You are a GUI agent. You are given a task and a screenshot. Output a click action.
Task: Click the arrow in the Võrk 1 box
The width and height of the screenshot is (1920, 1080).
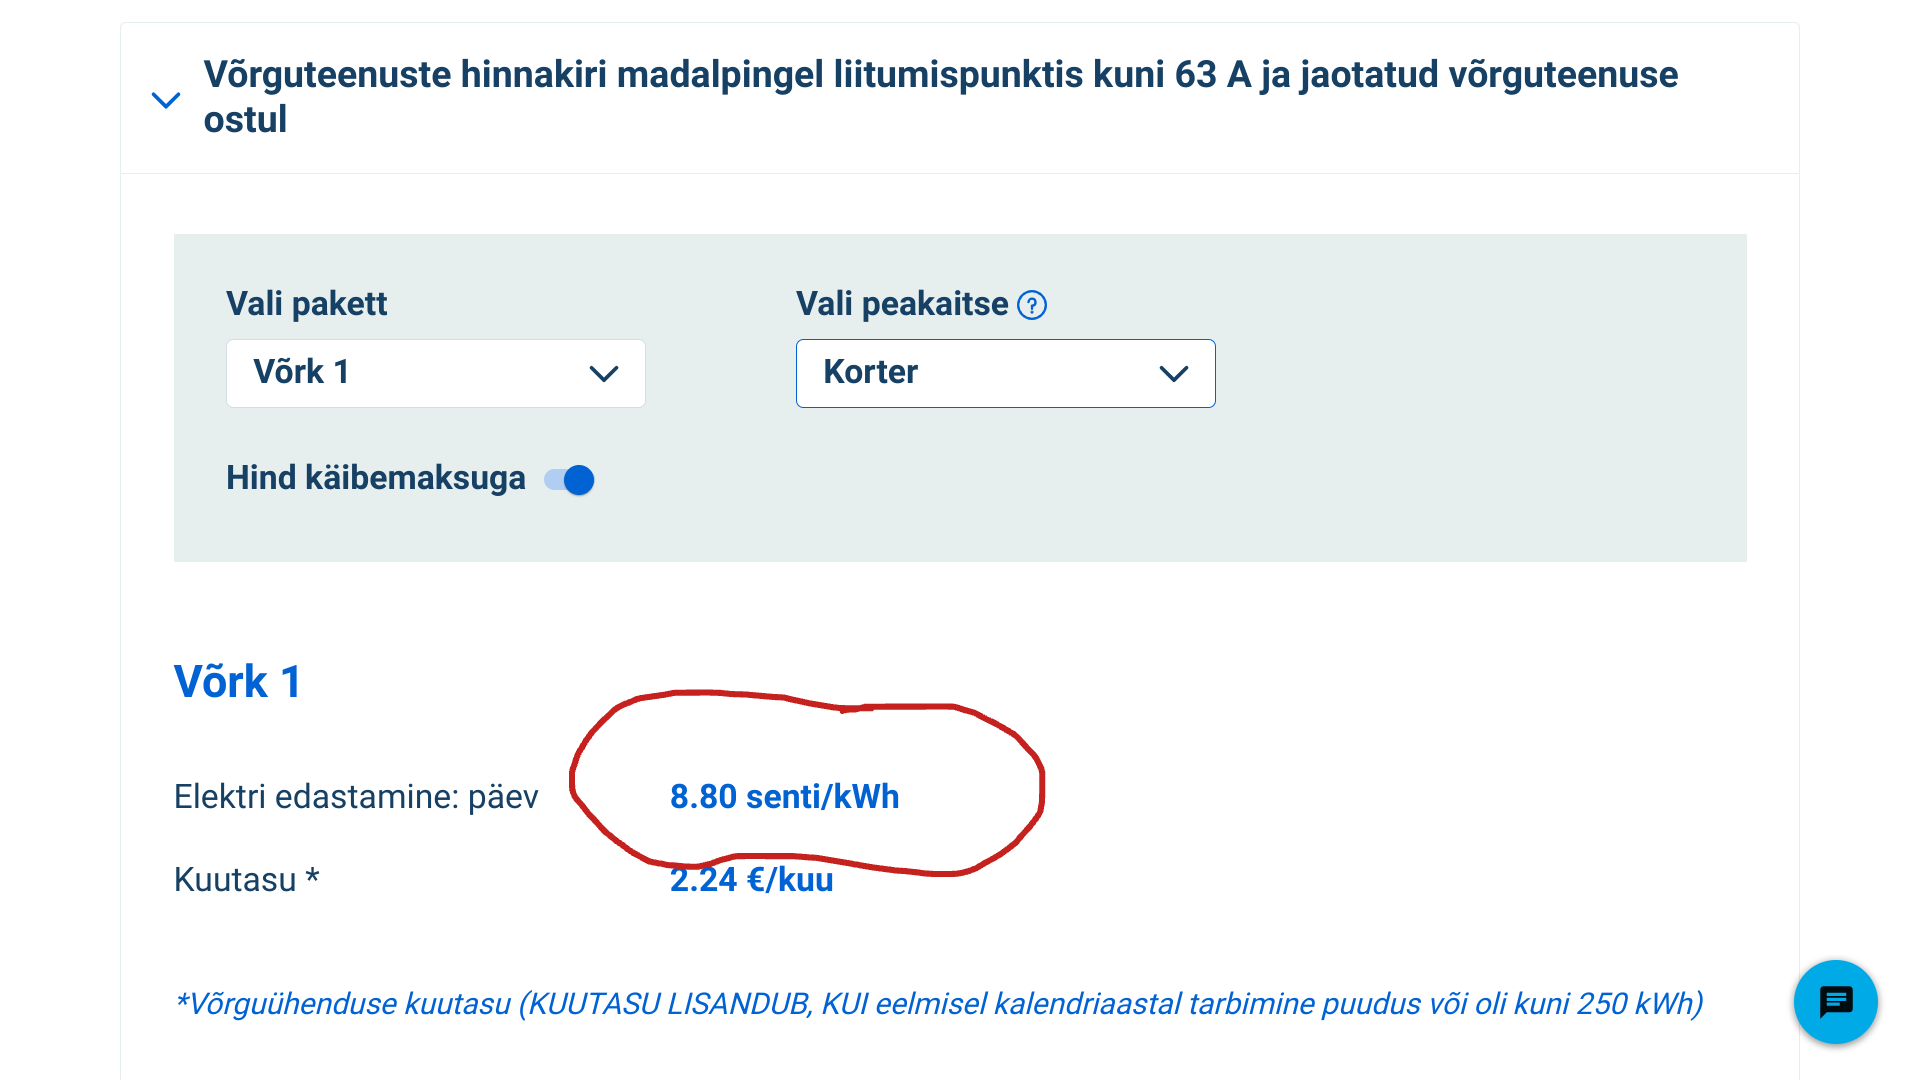coord(604,374)
